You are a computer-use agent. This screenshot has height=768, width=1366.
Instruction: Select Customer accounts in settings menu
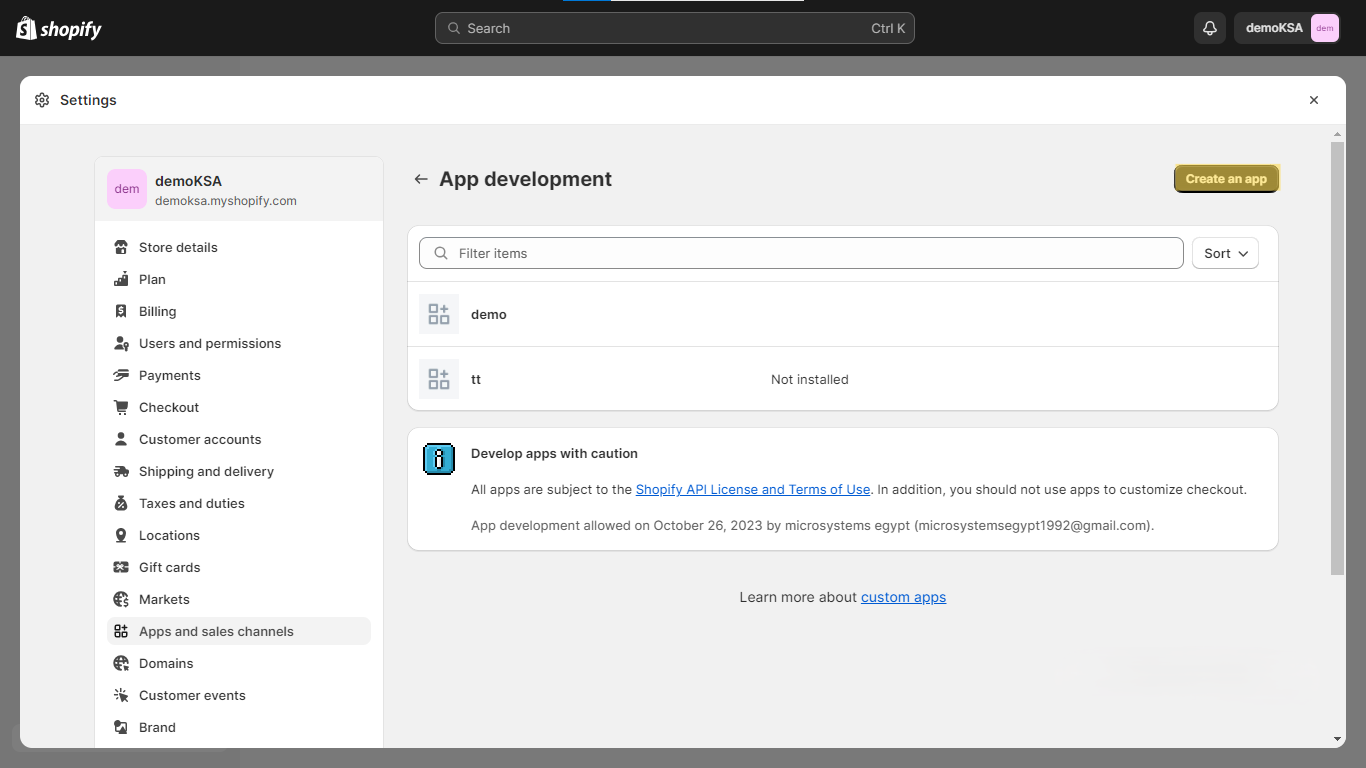click(200, 439)
